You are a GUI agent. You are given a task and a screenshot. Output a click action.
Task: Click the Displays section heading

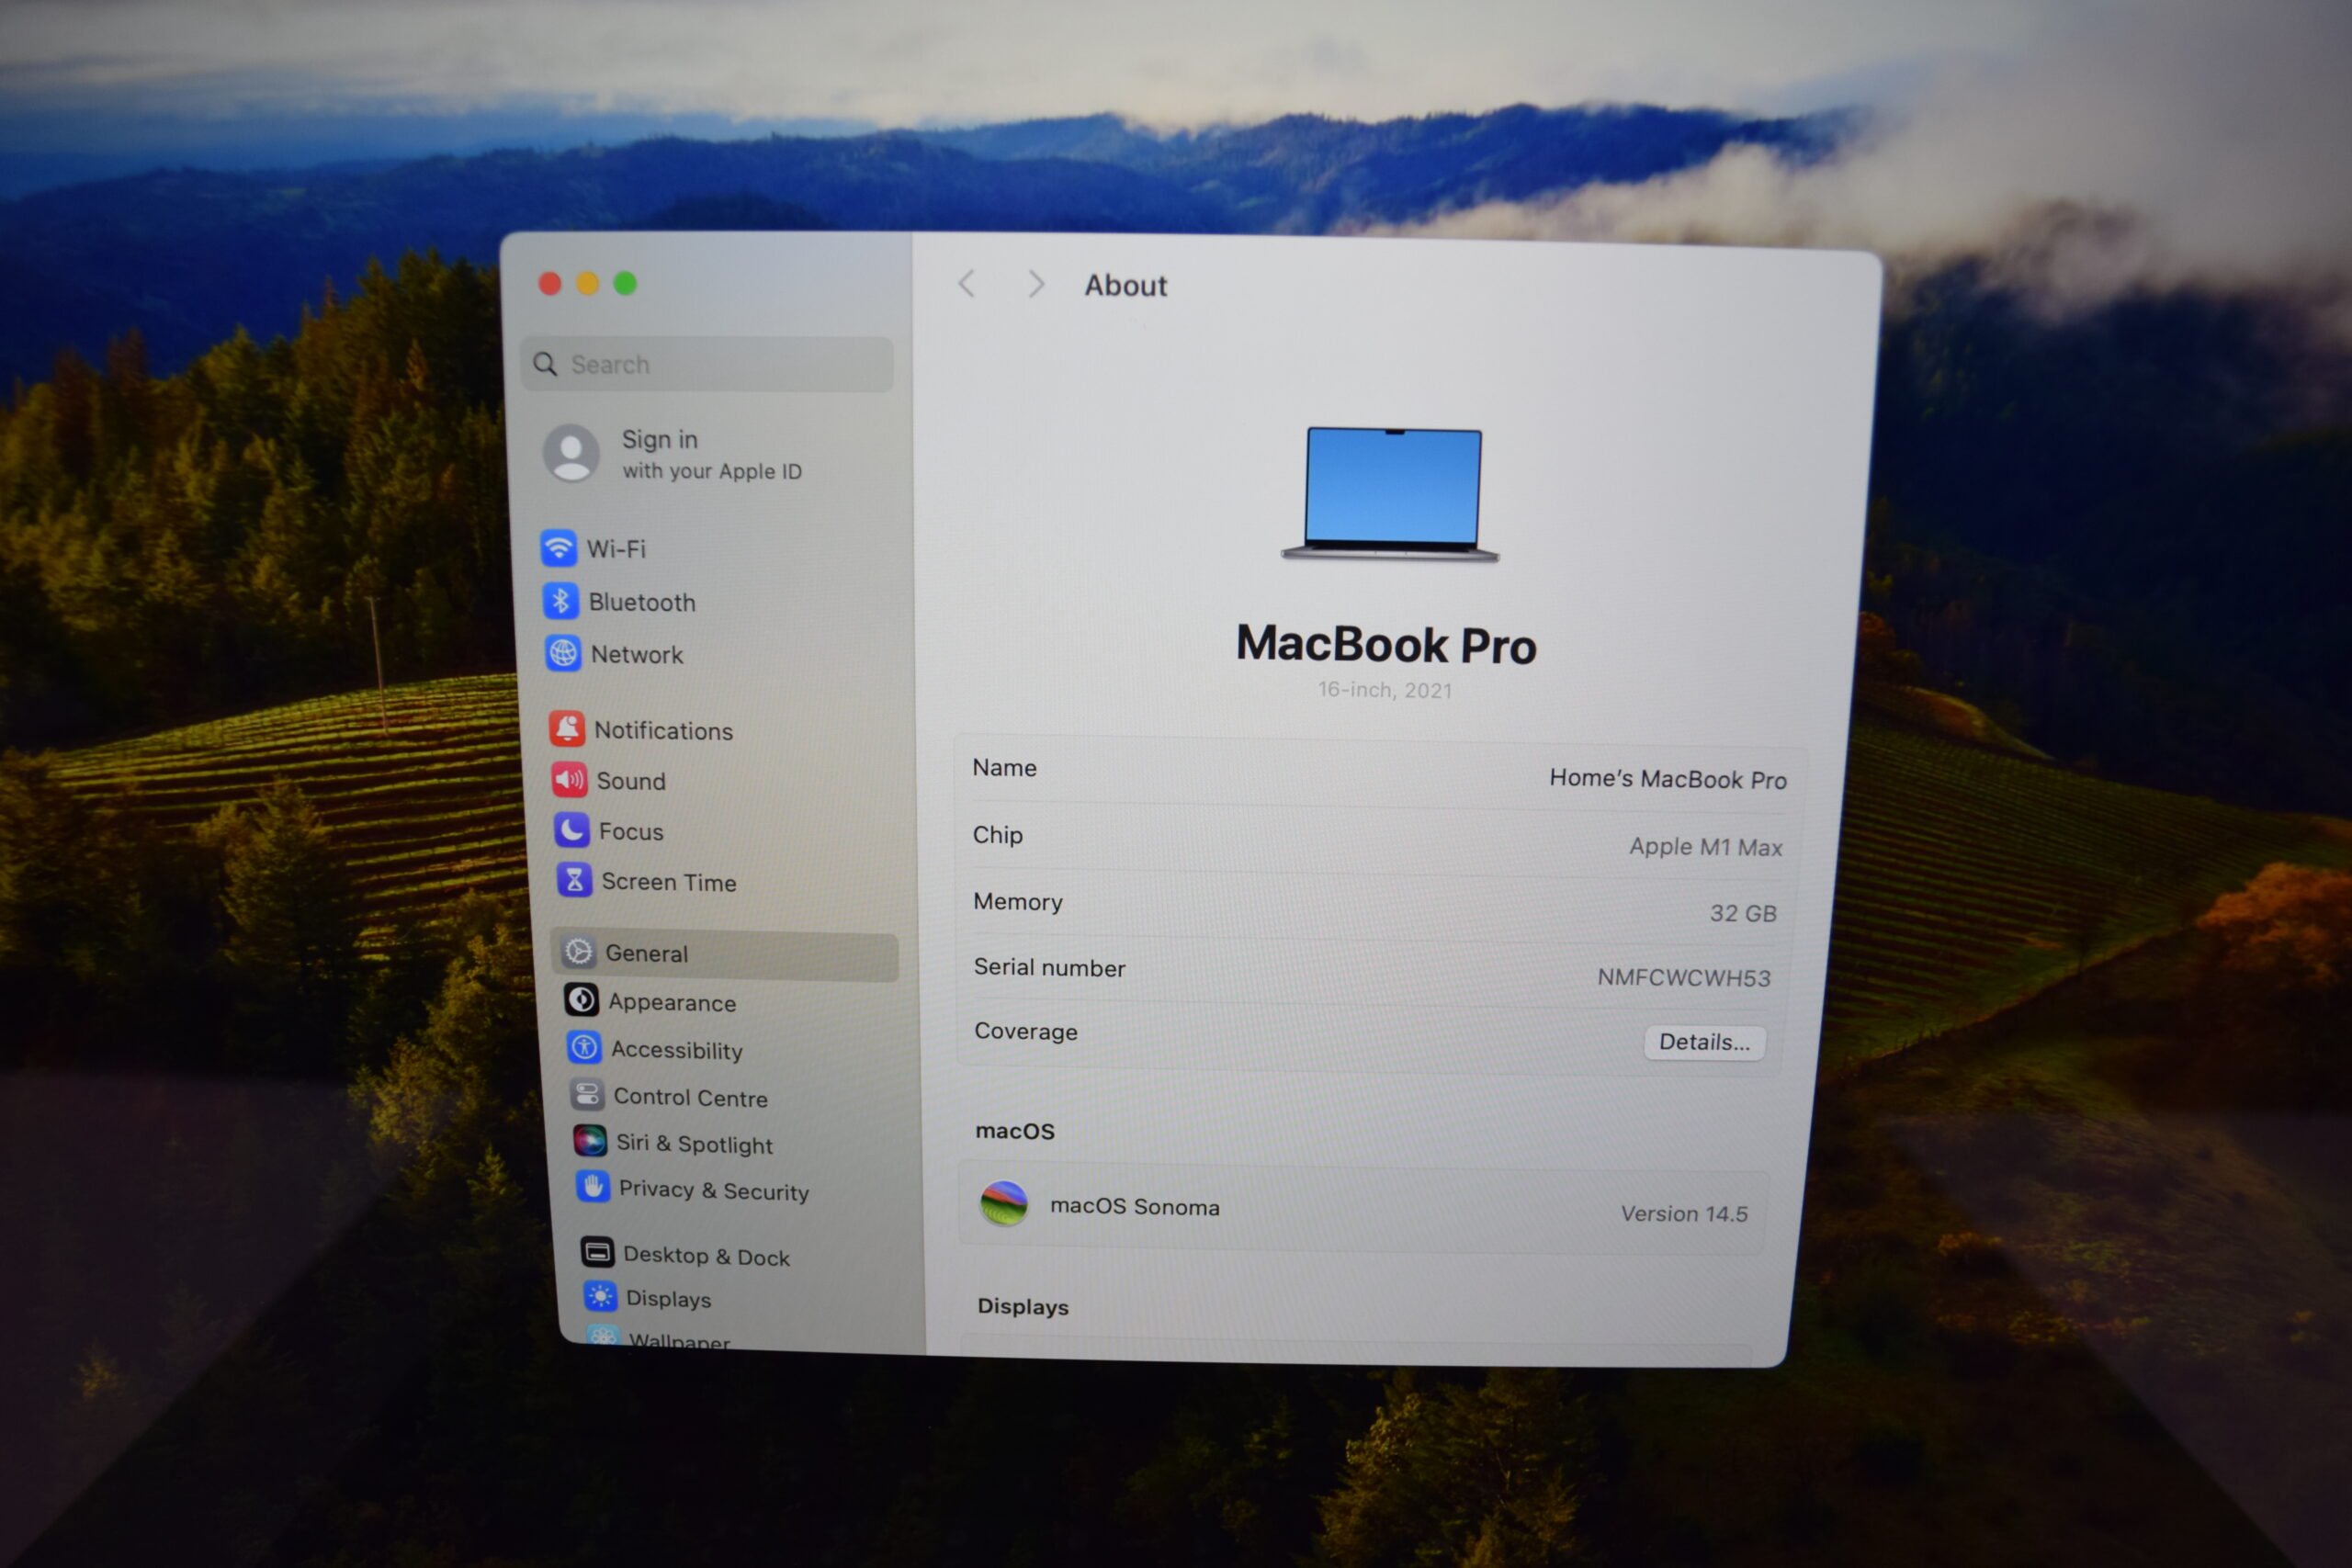click(1023, 1306)
